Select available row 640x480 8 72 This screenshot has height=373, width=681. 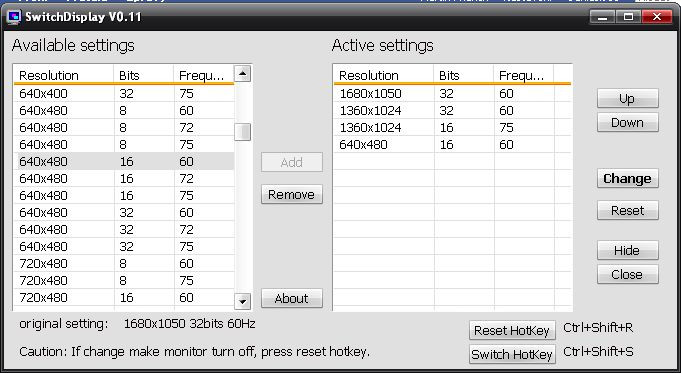[124, 128]
